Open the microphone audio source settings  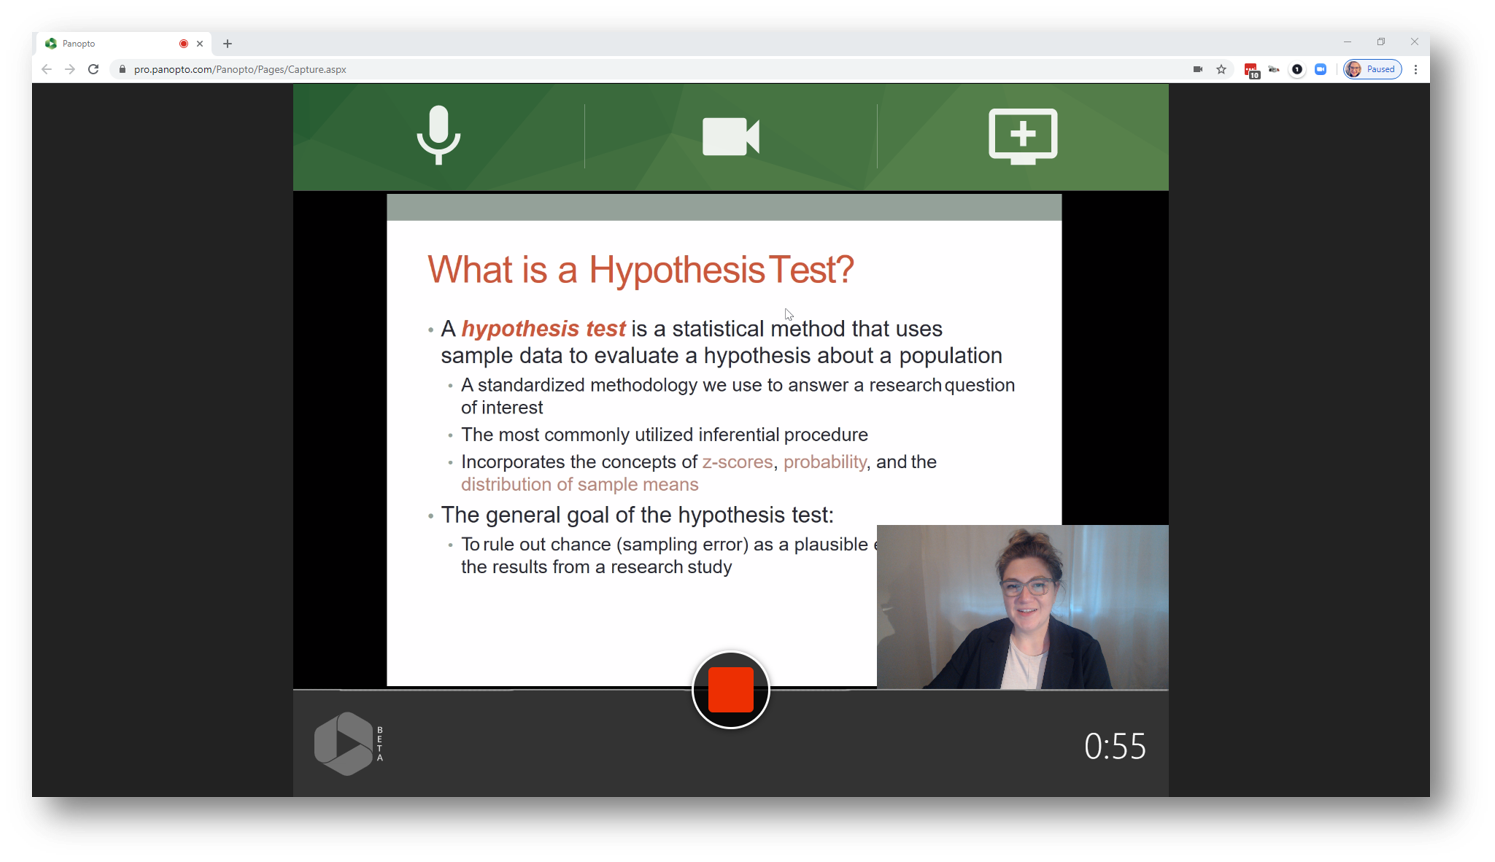point(438,136)
